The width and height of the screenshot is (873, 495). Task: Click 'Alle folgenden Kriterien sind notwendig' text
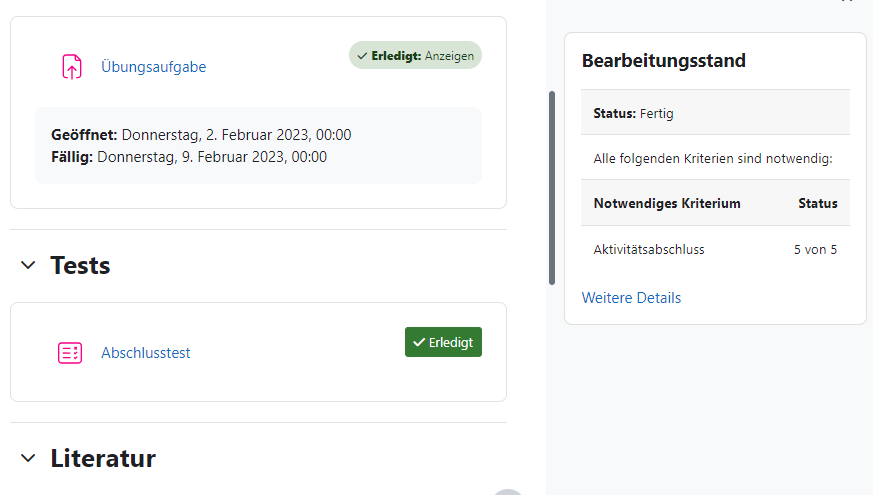pos(713,159)
